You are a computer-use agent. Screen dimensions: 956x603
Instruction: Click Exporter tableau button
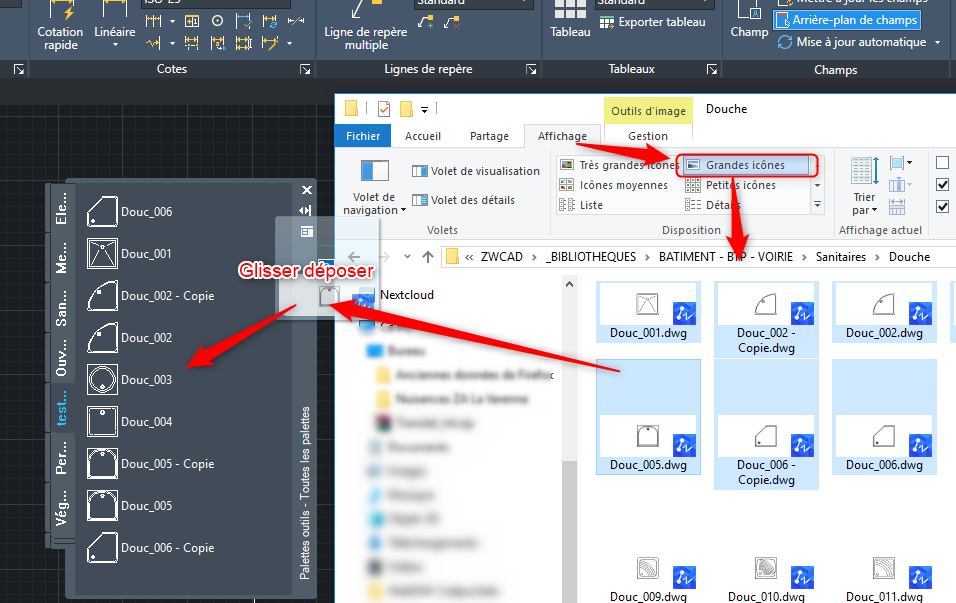(x=652, y=22)
